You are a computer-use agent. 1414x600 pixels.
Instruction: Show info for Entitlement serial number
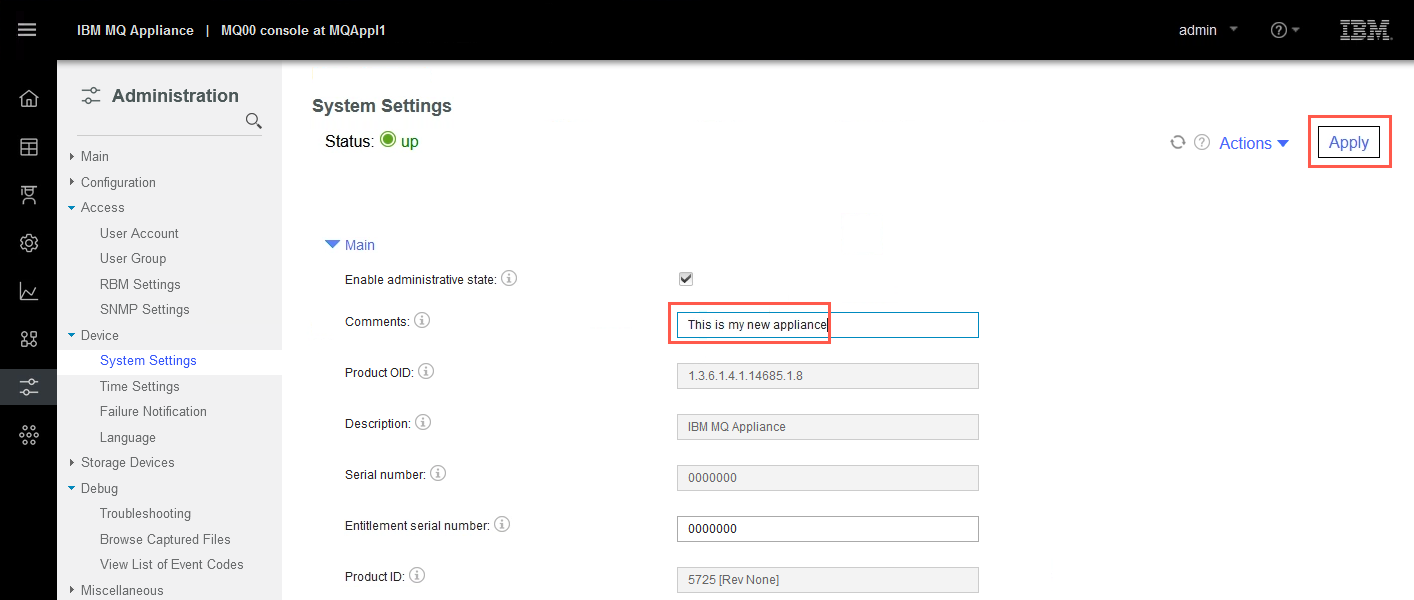[502, 524]
